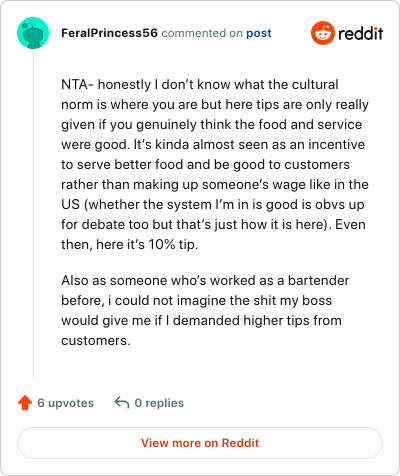
Task: Click the 'commented on' text
Action: pyautogui.click(x=202, y=33)
